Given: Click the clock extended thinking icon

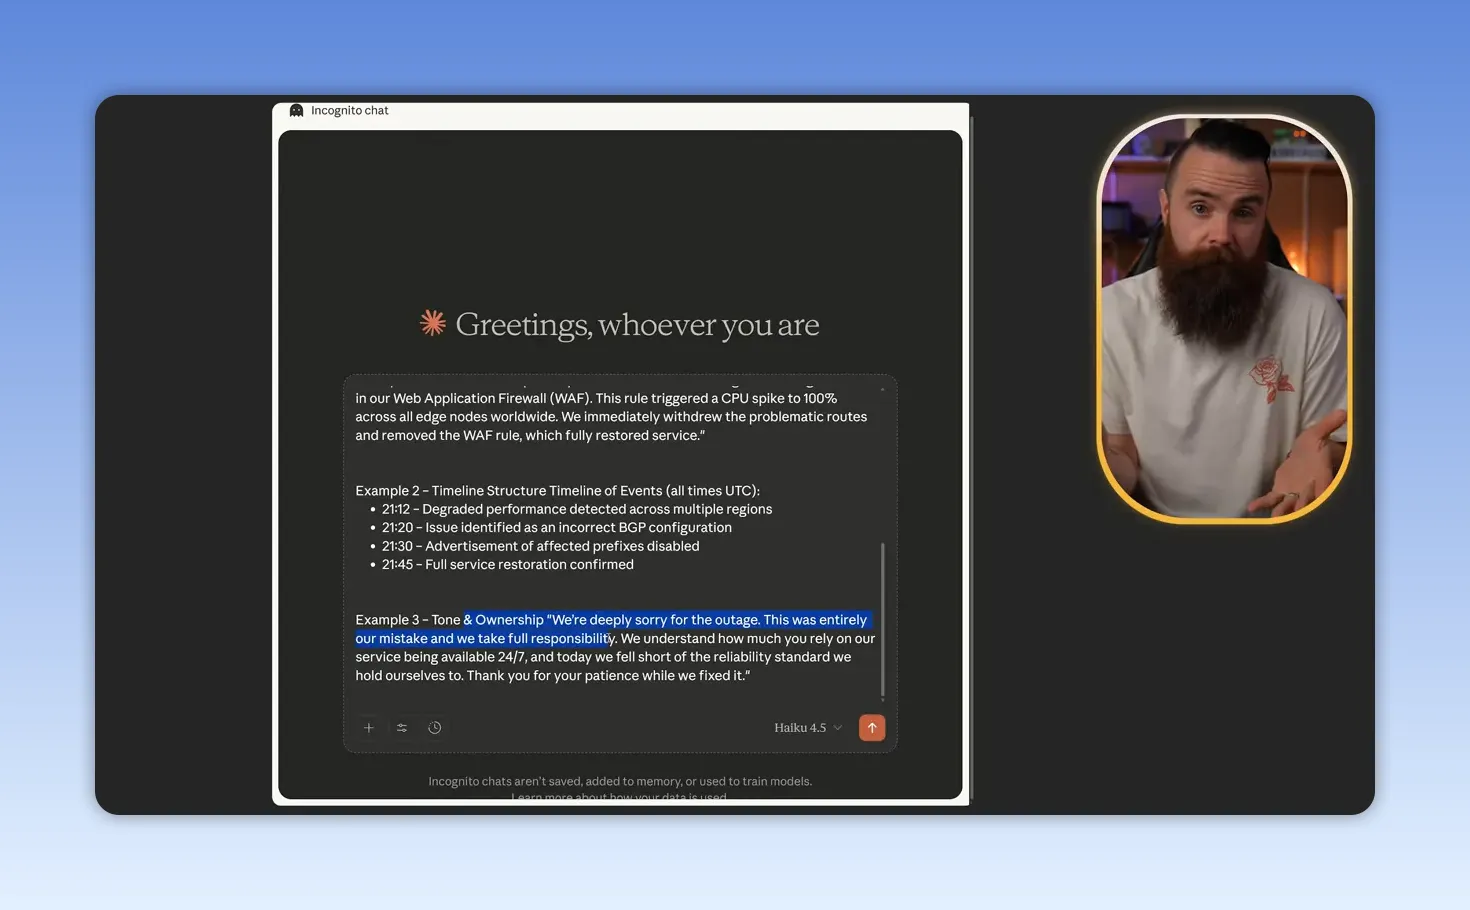Looking at the screenshot, I should click(435, 728).
